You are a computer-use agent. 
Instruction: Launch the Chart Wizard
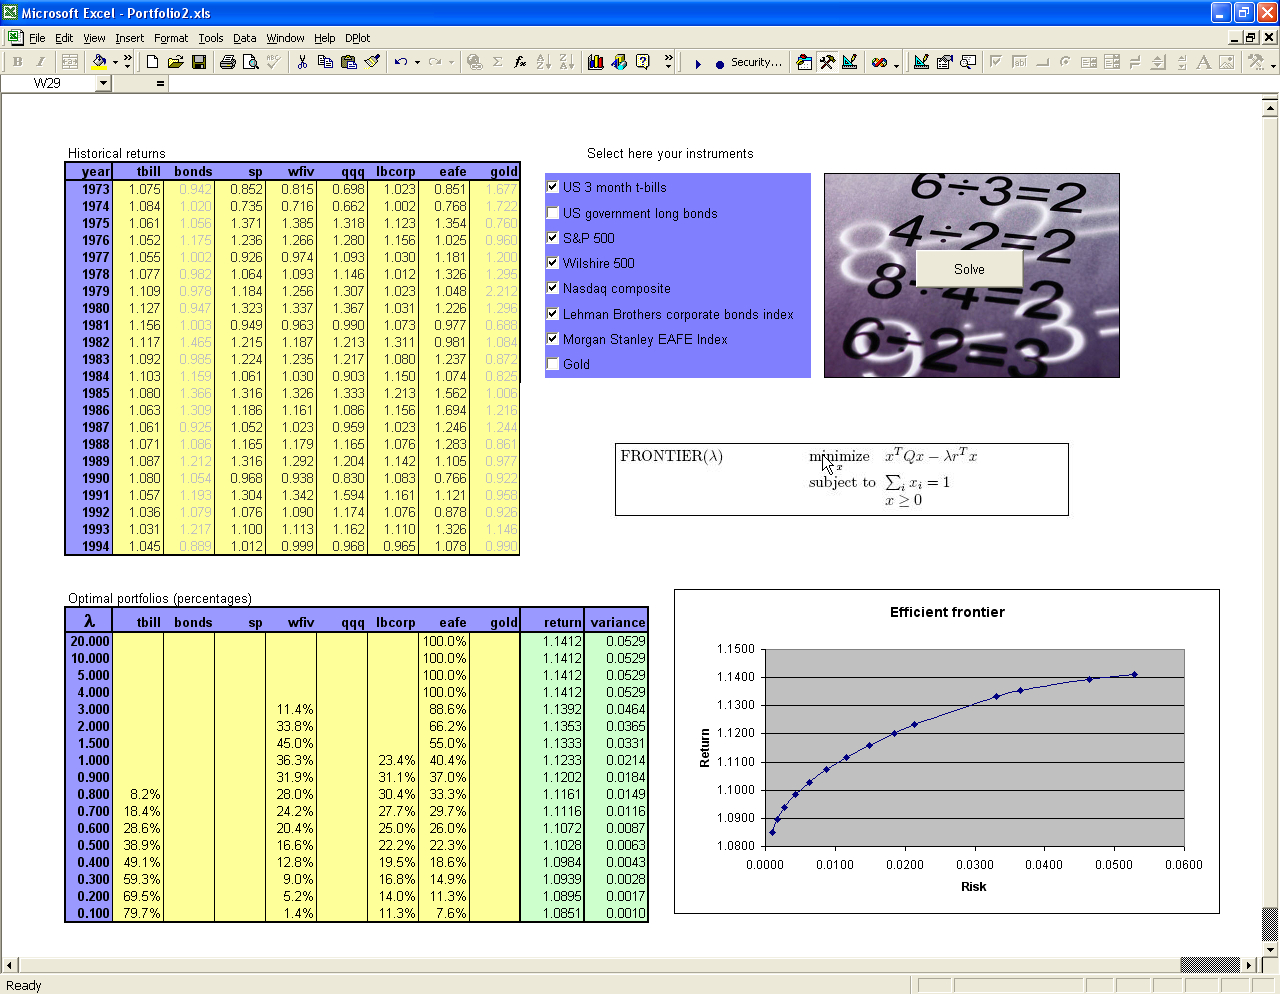595,61
